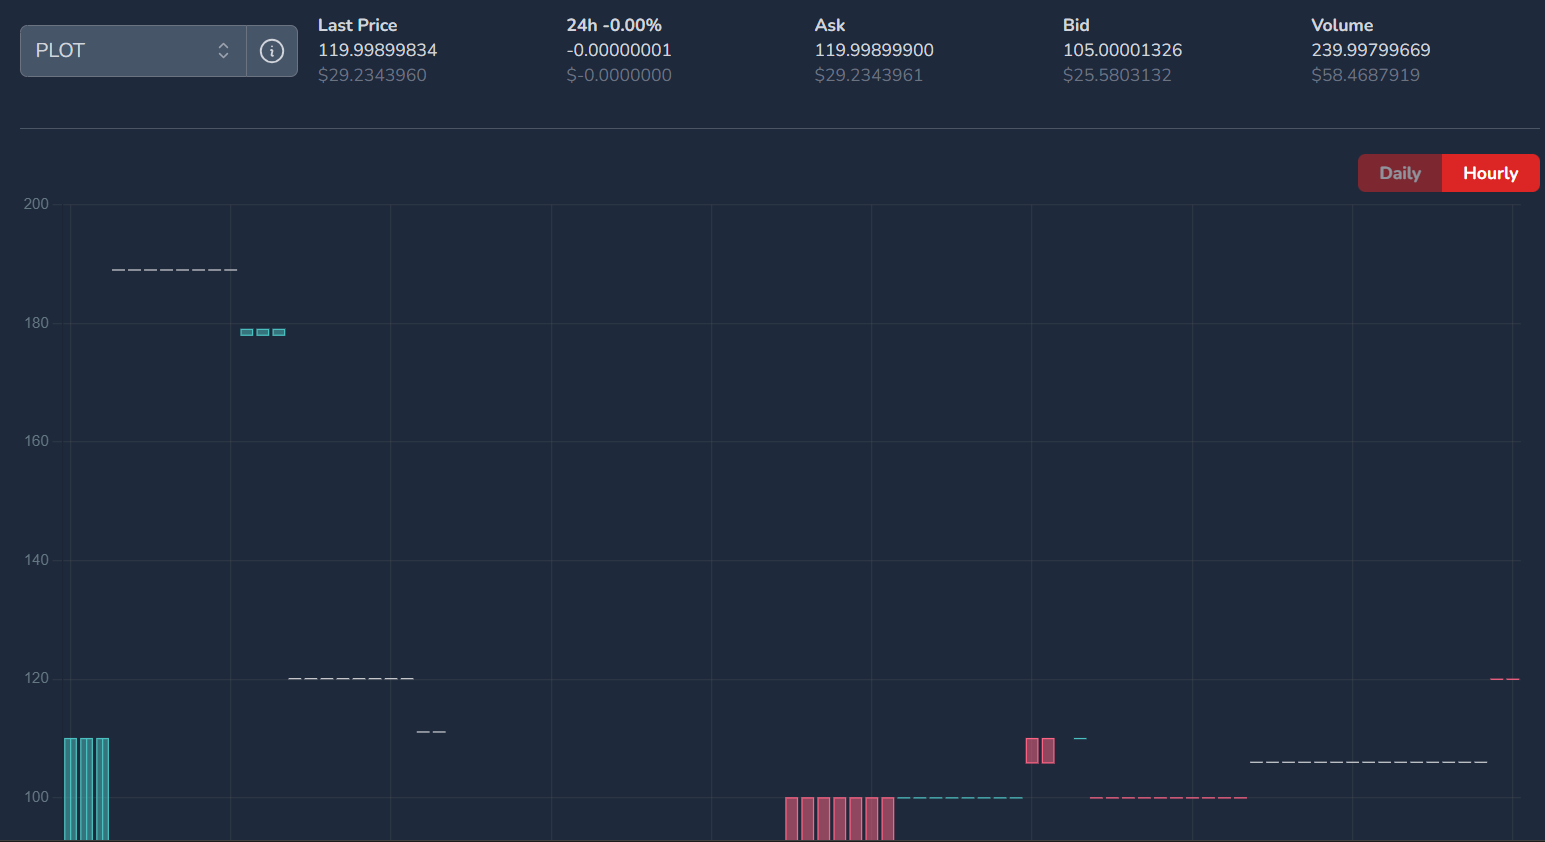1545x842 pixels.
Task: Click the Ask value 119.99899900
Action: [x=874, y=50]
